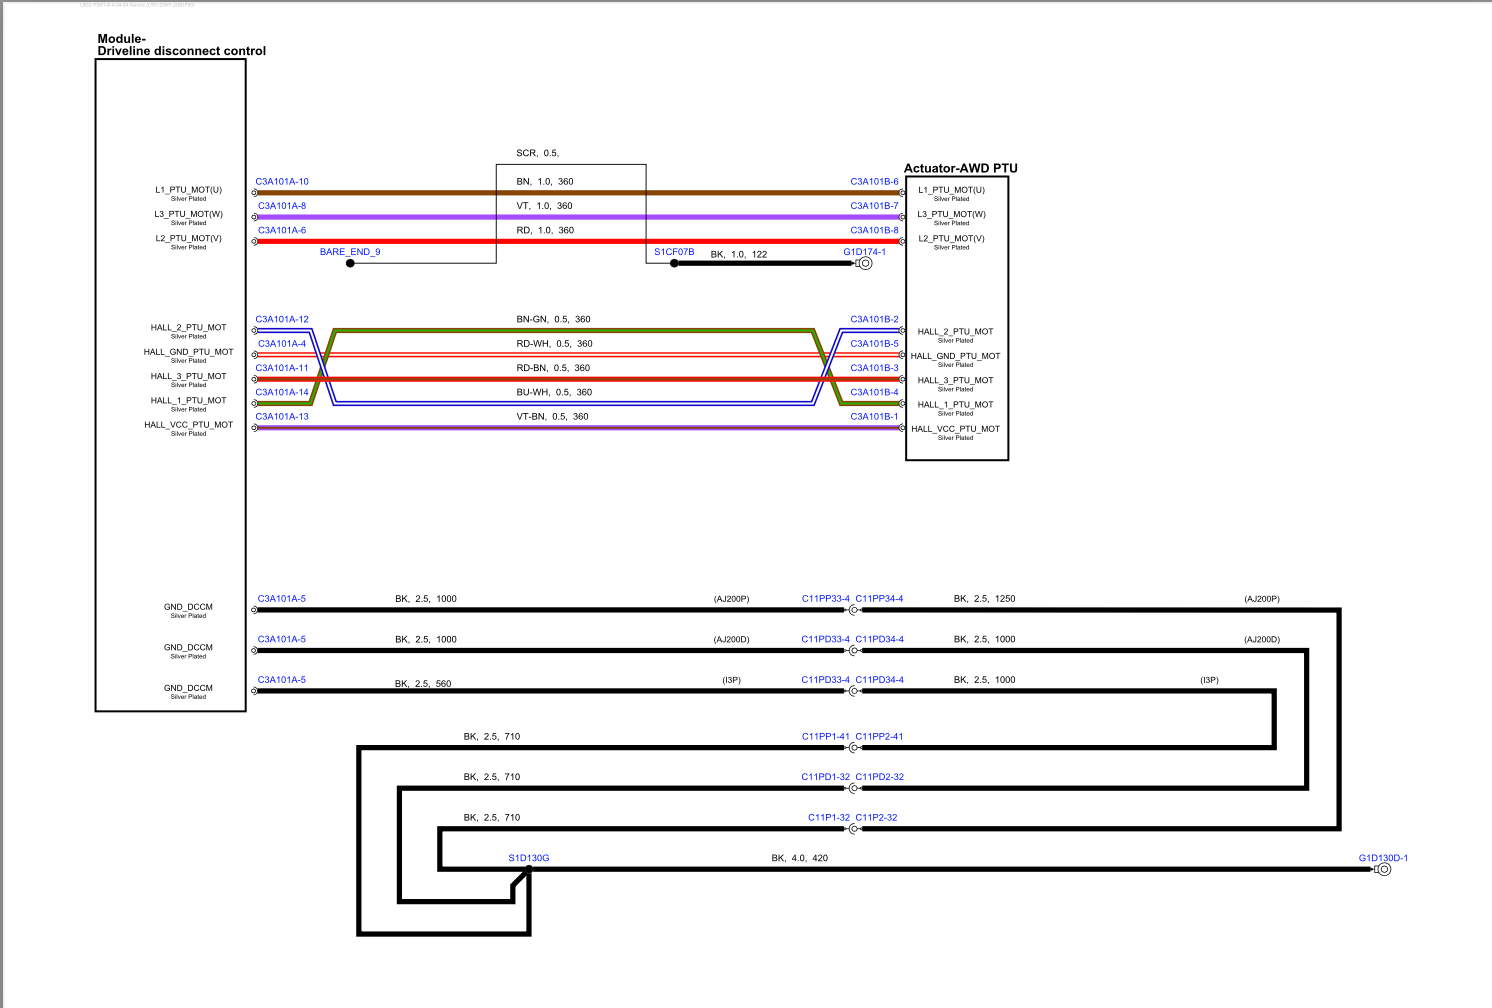1492x1008 pixels.
Task: Follow the C3A101A-12 HALL_2 pin link
Action: pyautogui.click(x=282, y=320)
